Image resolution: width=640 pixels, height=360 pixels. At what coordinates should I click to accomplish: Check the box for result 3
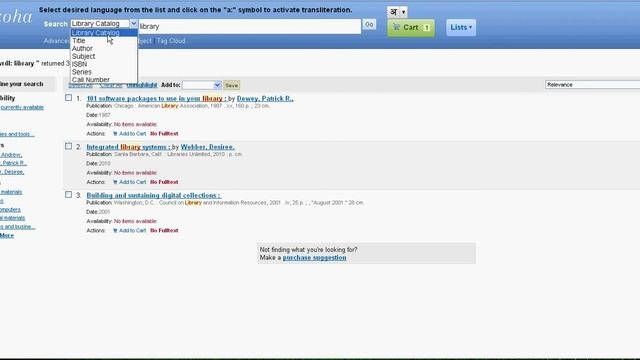click(x=69, y=195)
